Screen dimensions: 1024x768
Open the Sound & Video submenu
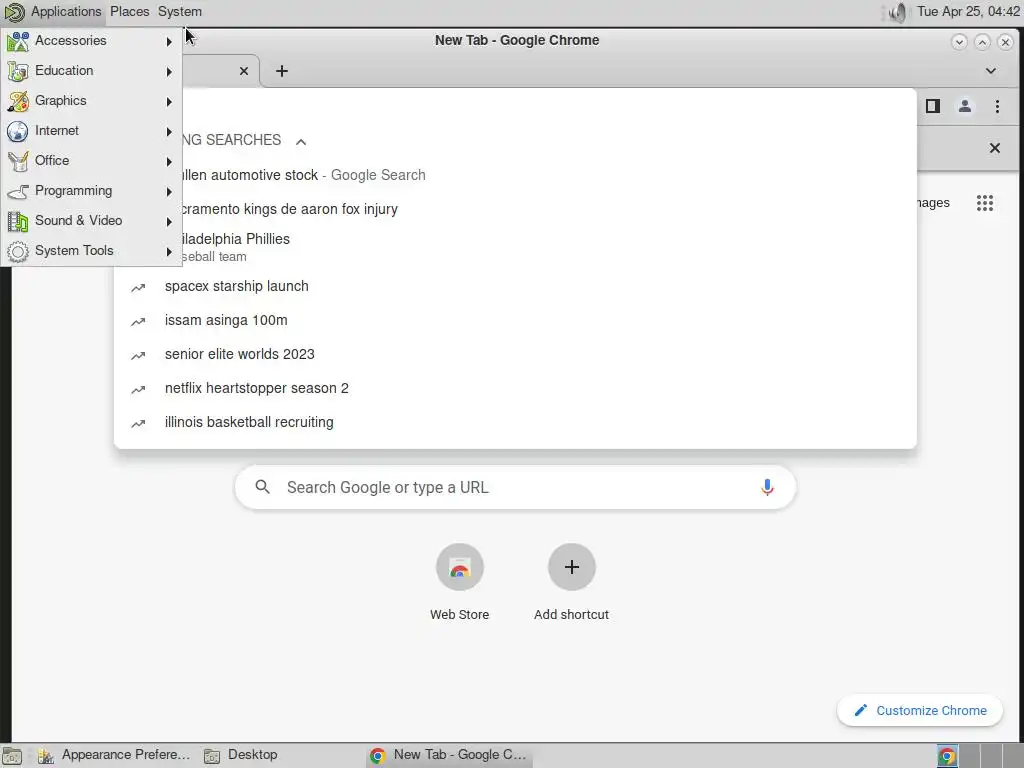point(91,221)
